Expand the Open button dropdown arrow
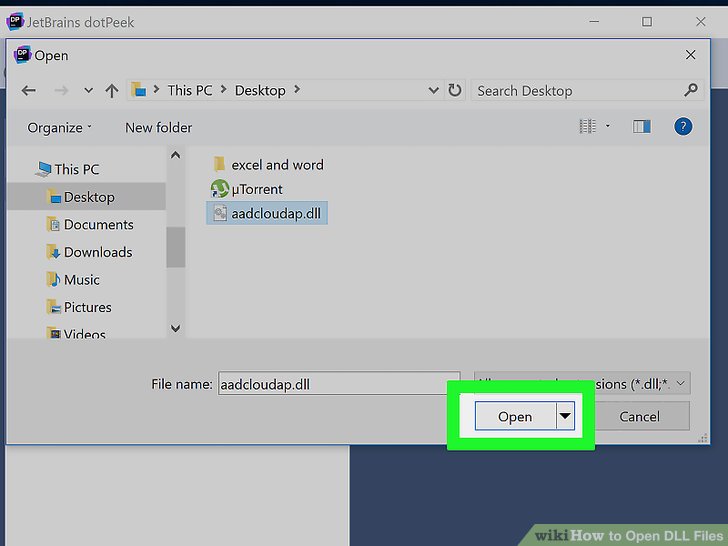The image size is (728, 546). coord(565,416)
